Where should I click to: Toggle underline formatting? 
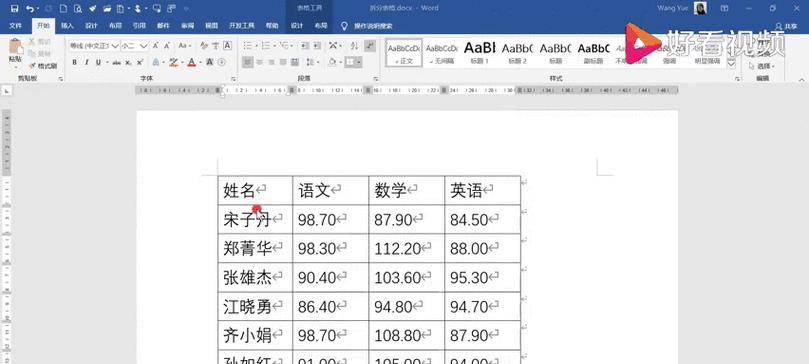pyautogui.click(x=98, y=62)
